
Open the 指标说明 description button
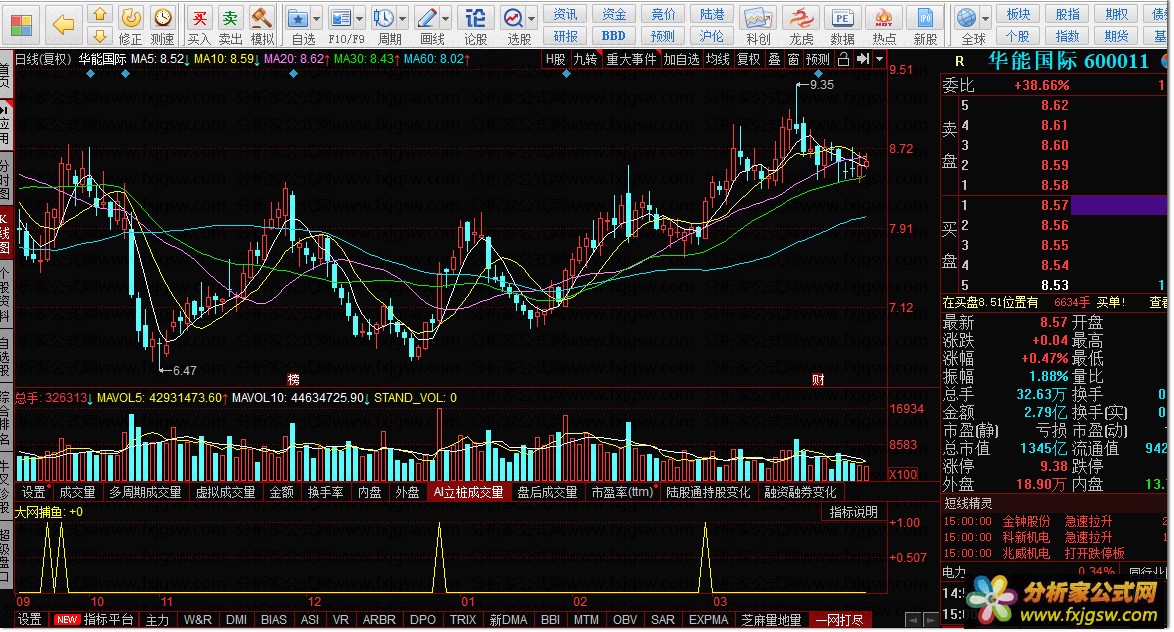(x=854, y=512)
